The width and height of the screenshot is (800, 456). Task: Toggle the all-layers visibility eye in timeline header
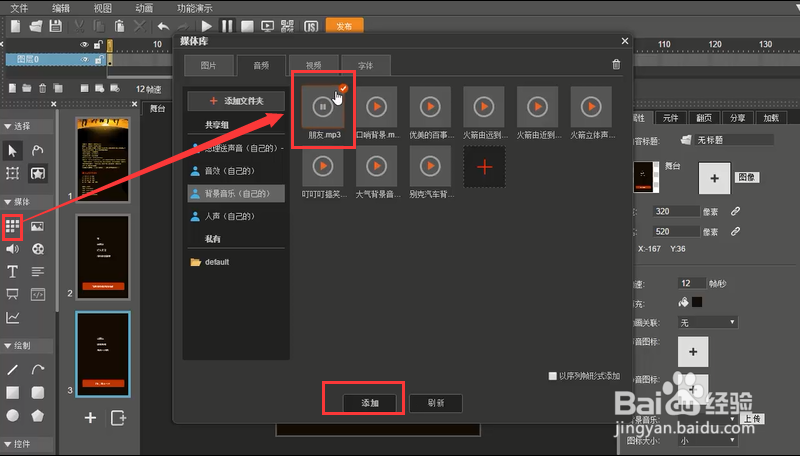coord(85,45)
